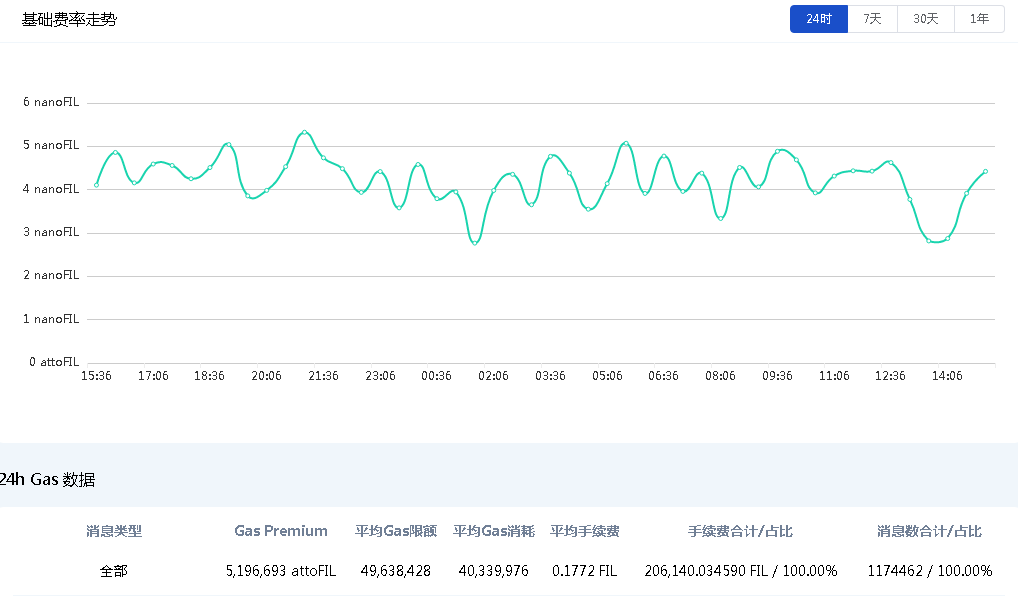Click the 15:36 x-axis label
Viewport: 1018px width, 604px height.
(96, 375)
